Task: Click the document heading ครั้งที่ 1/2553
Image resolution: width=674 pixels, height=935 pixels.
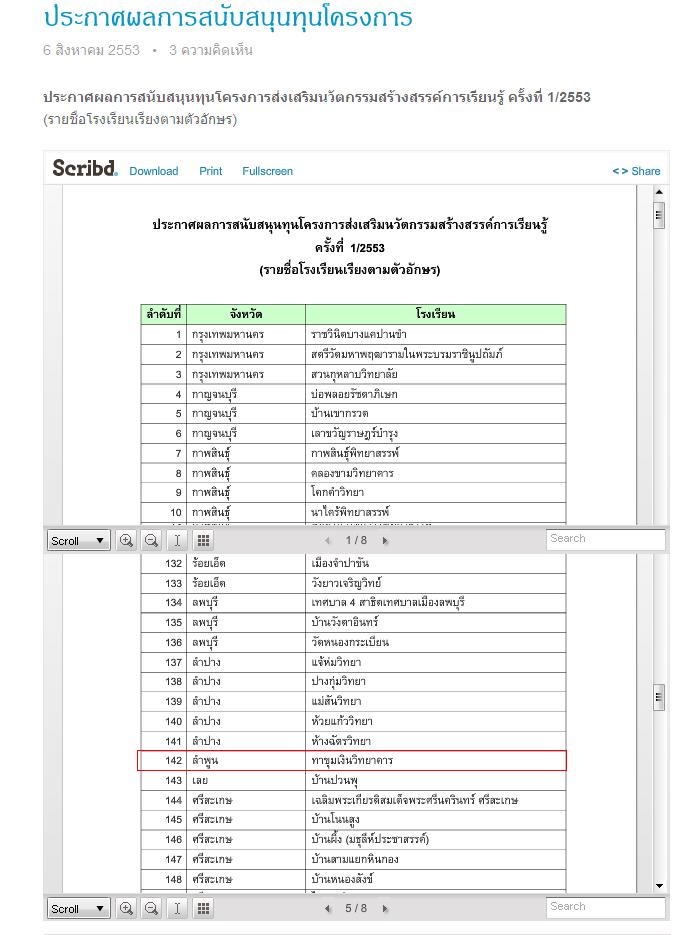Action: (x=350, y=247)
